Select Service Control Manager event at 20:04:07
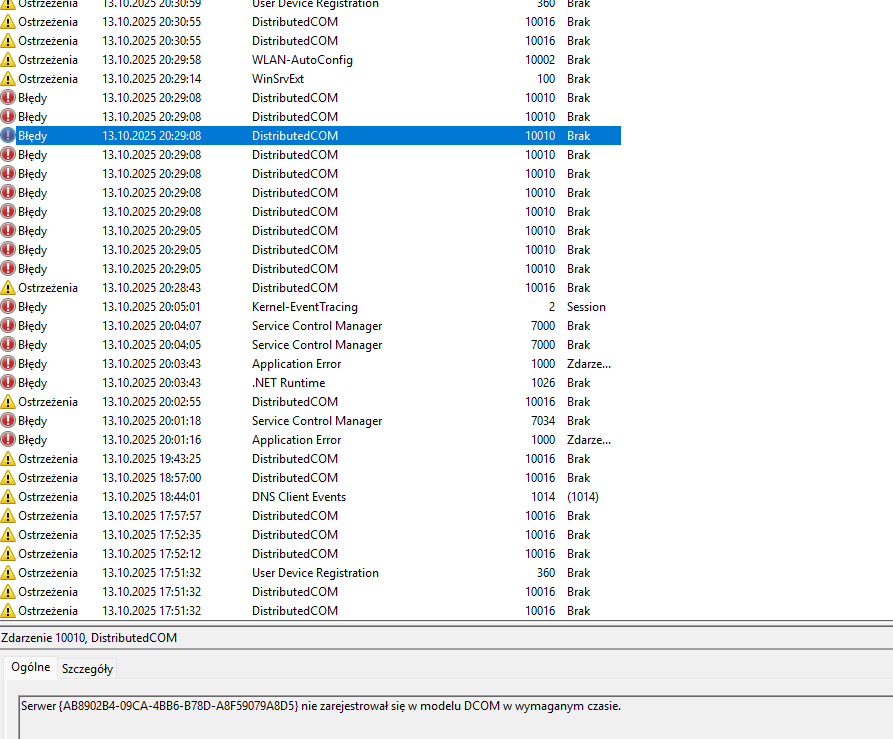 pos(316,326)
